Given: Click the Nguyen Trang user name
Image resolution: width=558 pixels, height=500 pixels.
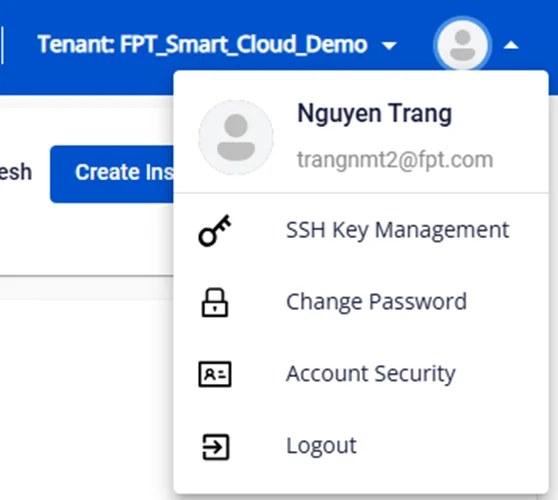Looking at the screenshot, I should 374,114.
